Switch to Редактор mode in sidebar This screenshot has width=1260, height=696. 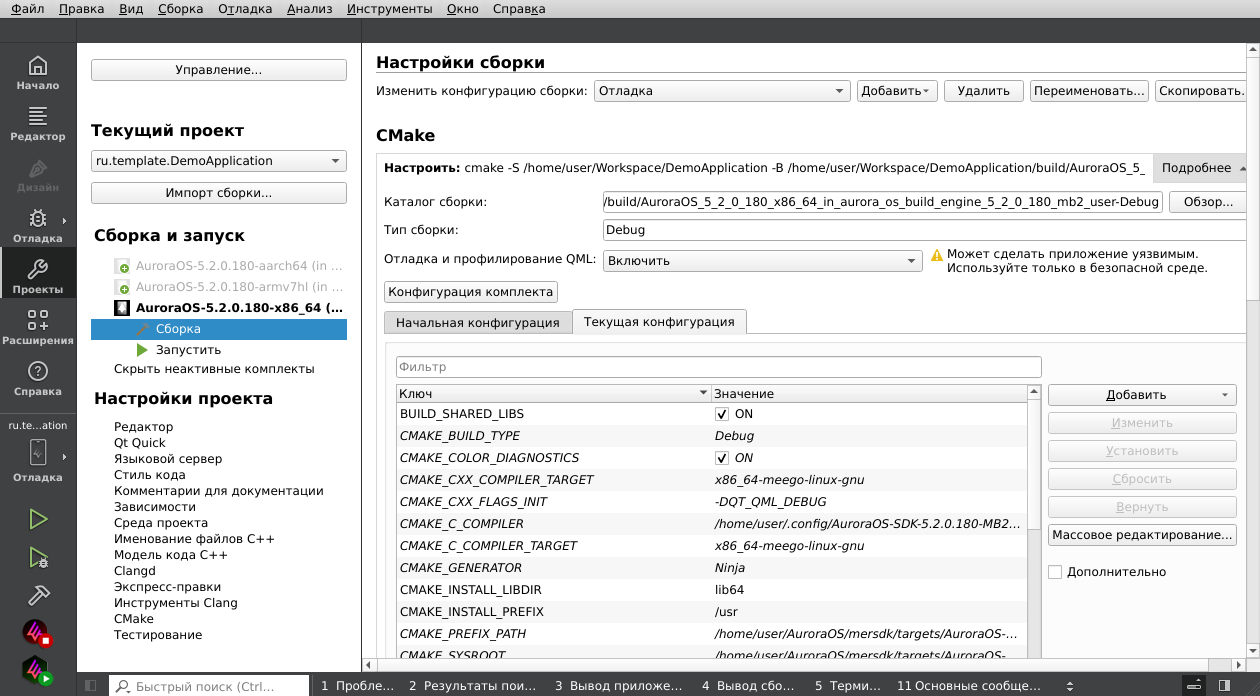(38, 124)
